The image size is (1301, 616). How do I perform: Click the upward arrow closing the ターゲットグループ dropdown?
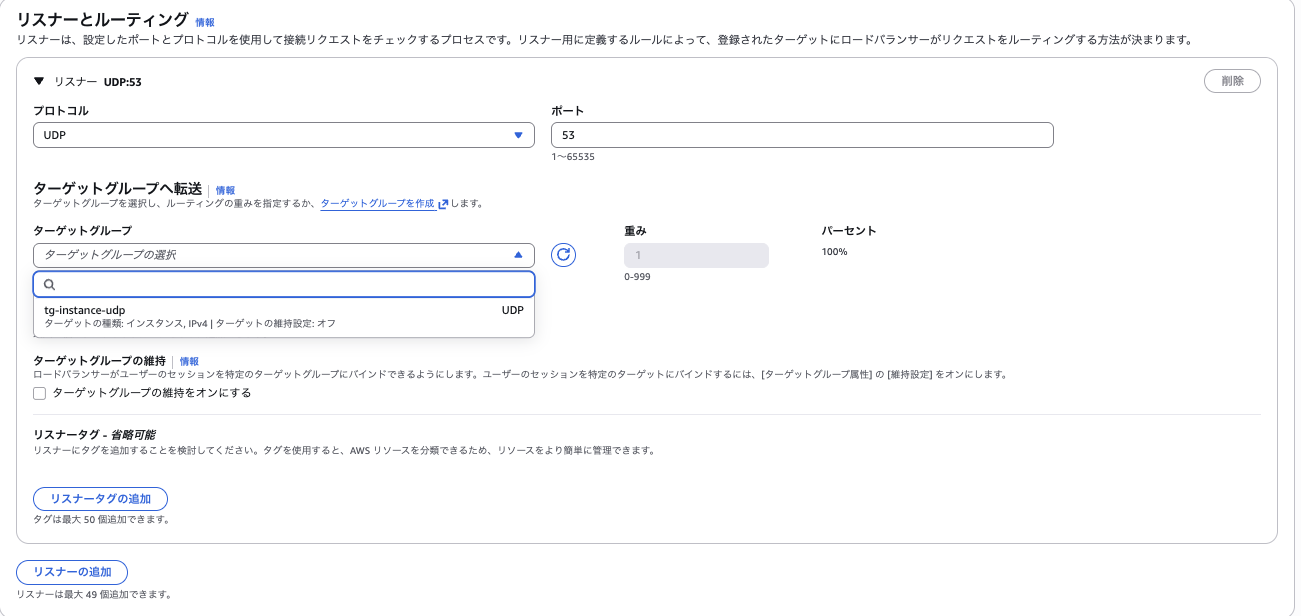coord(519,255)
